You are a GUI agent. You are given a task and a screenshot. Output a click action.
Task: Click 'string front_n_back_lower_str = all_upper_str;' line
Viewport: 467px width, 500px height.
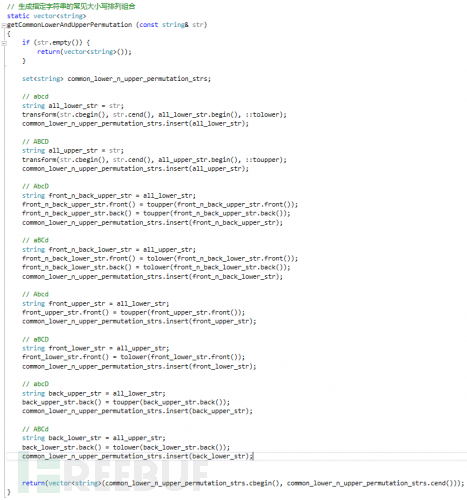[x=109, y=250]
